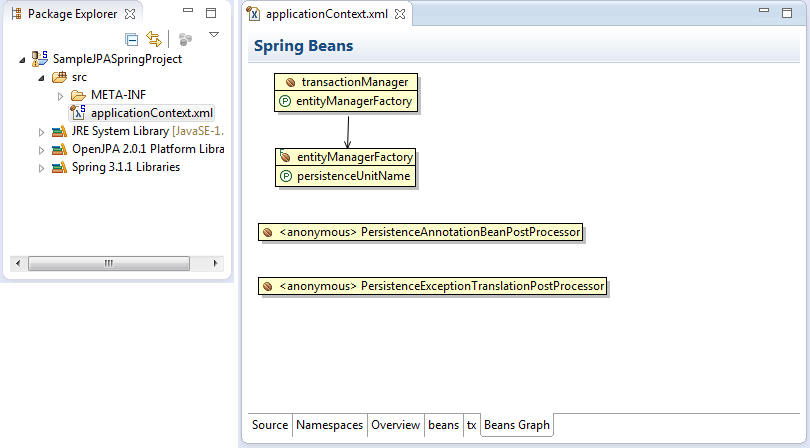
Task: Click right arrow of horizontal scrollbar
Action: point(215,264)
